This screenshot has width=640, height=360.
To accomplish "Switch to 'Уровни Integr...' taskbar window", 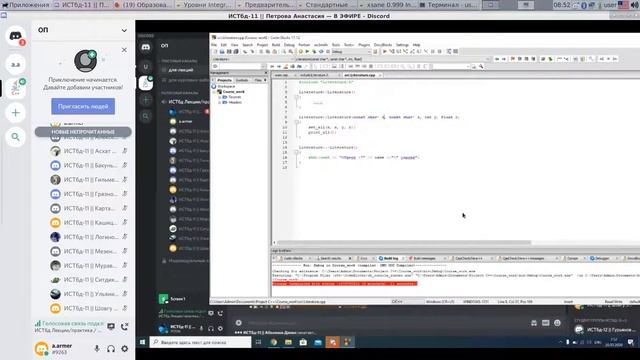I will tap(204, 5).
